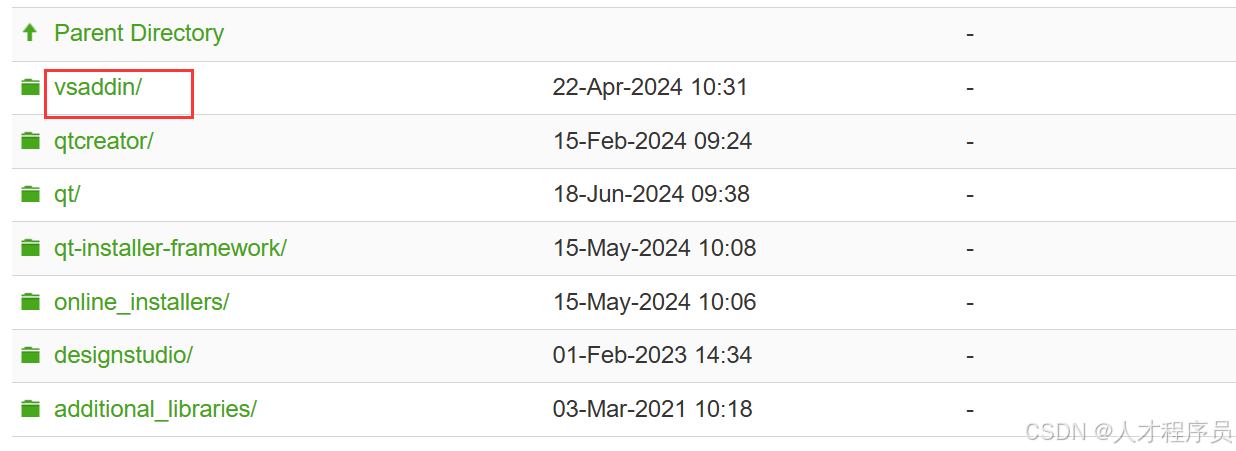Click the folder icon beside qtcreator/

click(x=31, y=141)
